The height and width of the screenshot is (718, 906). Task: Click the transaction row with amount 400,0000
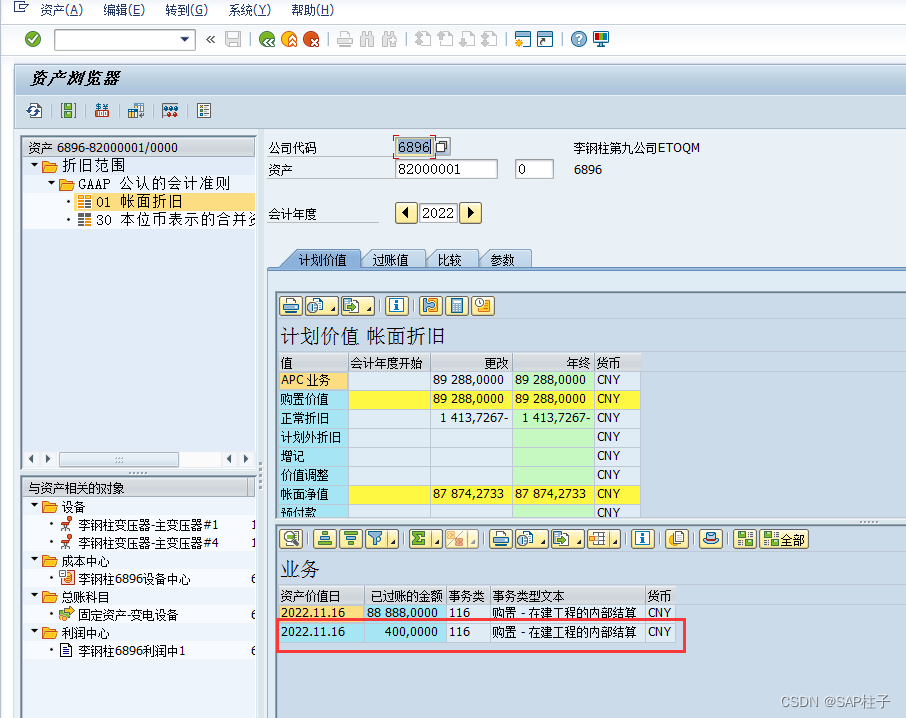[476, 632]
